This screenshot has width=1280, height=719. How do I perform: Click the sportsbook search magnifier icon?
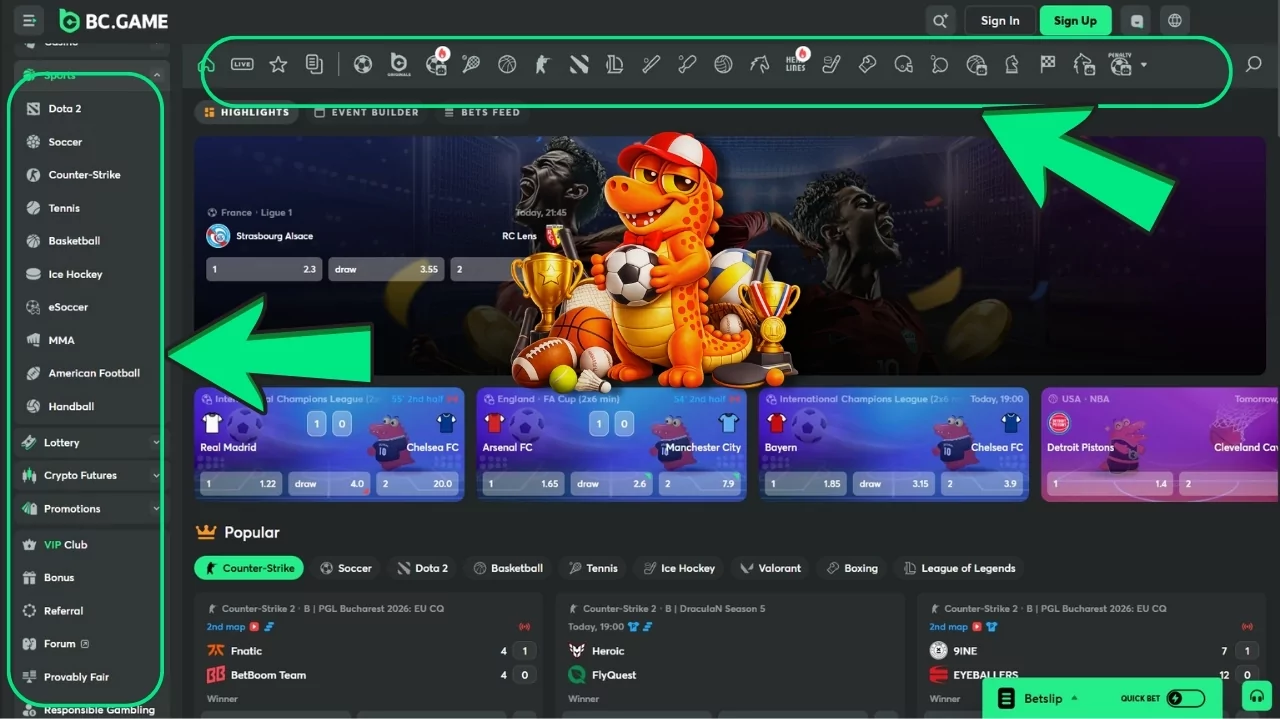tap(1253, 64)
